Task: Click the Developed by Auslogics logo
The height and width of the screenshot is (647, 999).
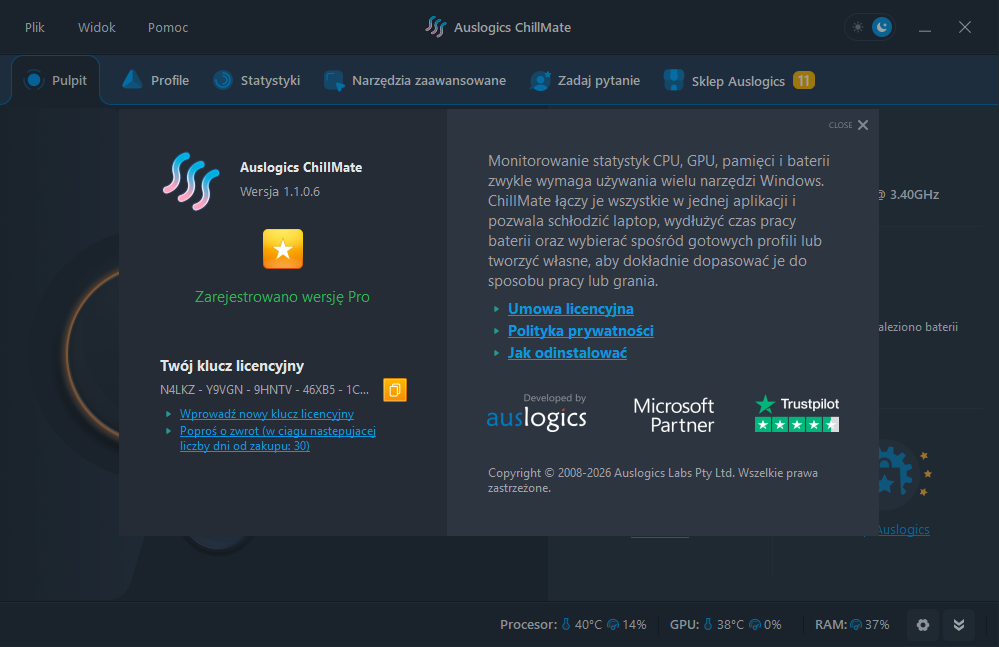Action: (x=536, y=413)
